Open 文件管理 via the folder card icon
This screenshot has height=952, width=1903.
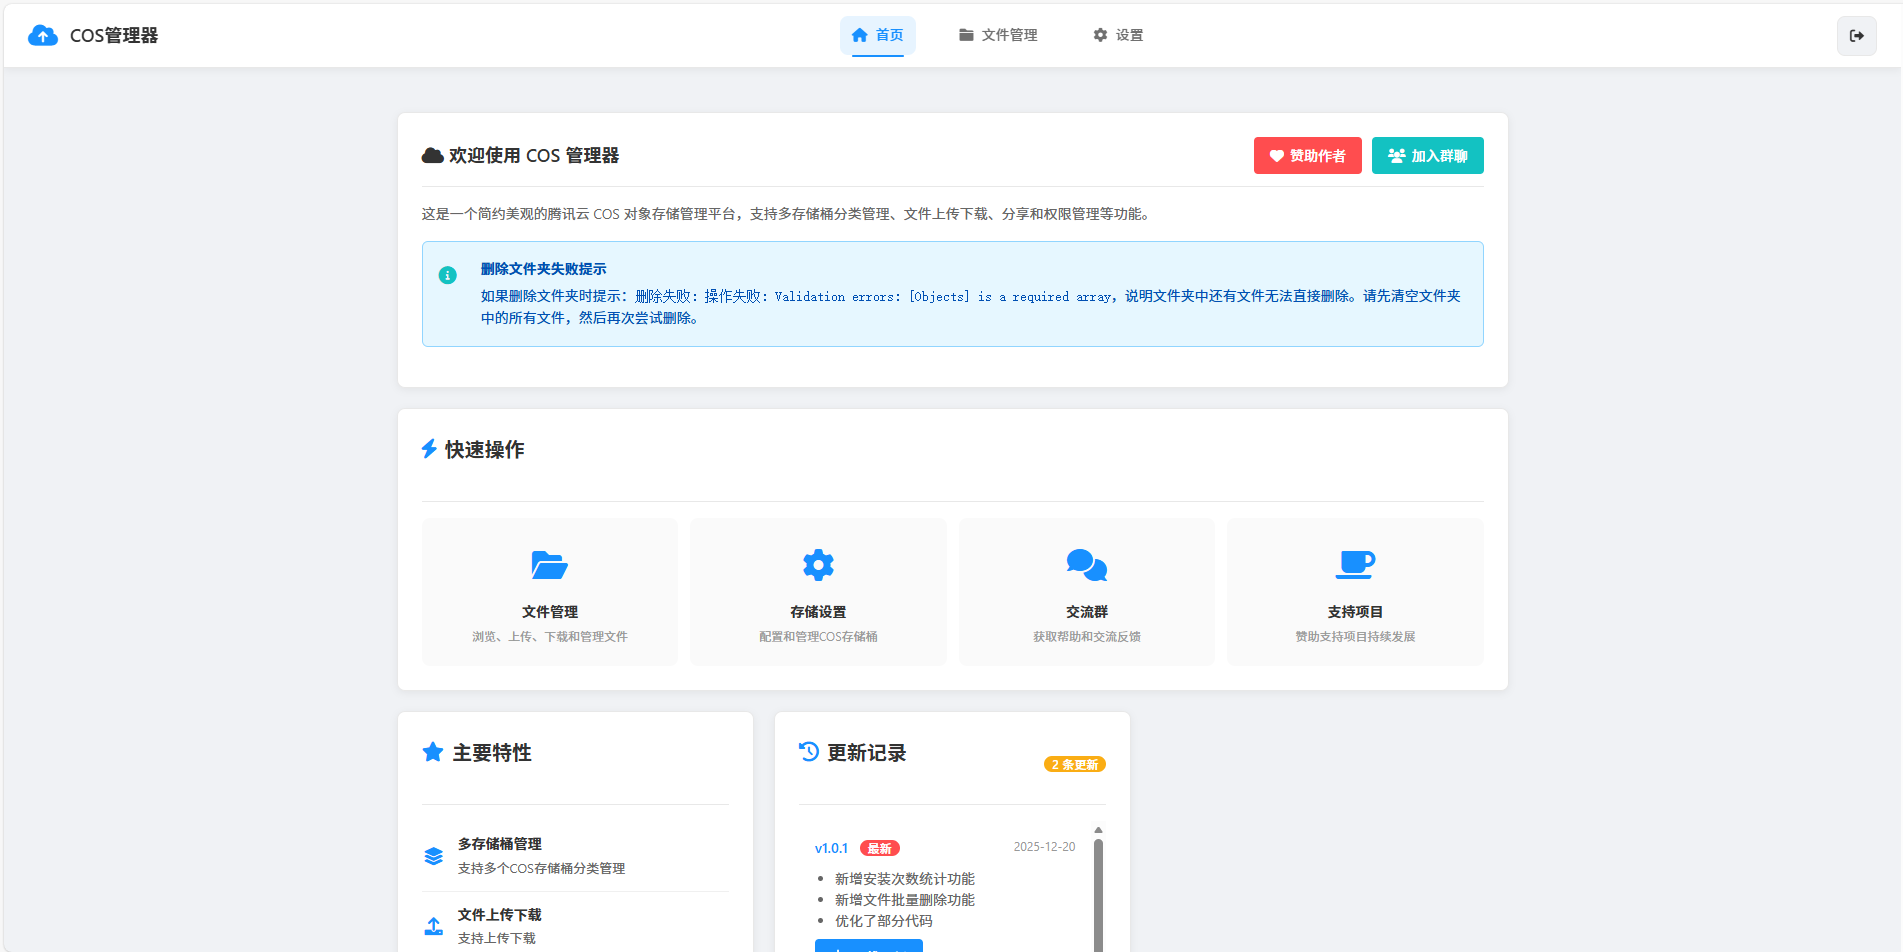[549, 565]
